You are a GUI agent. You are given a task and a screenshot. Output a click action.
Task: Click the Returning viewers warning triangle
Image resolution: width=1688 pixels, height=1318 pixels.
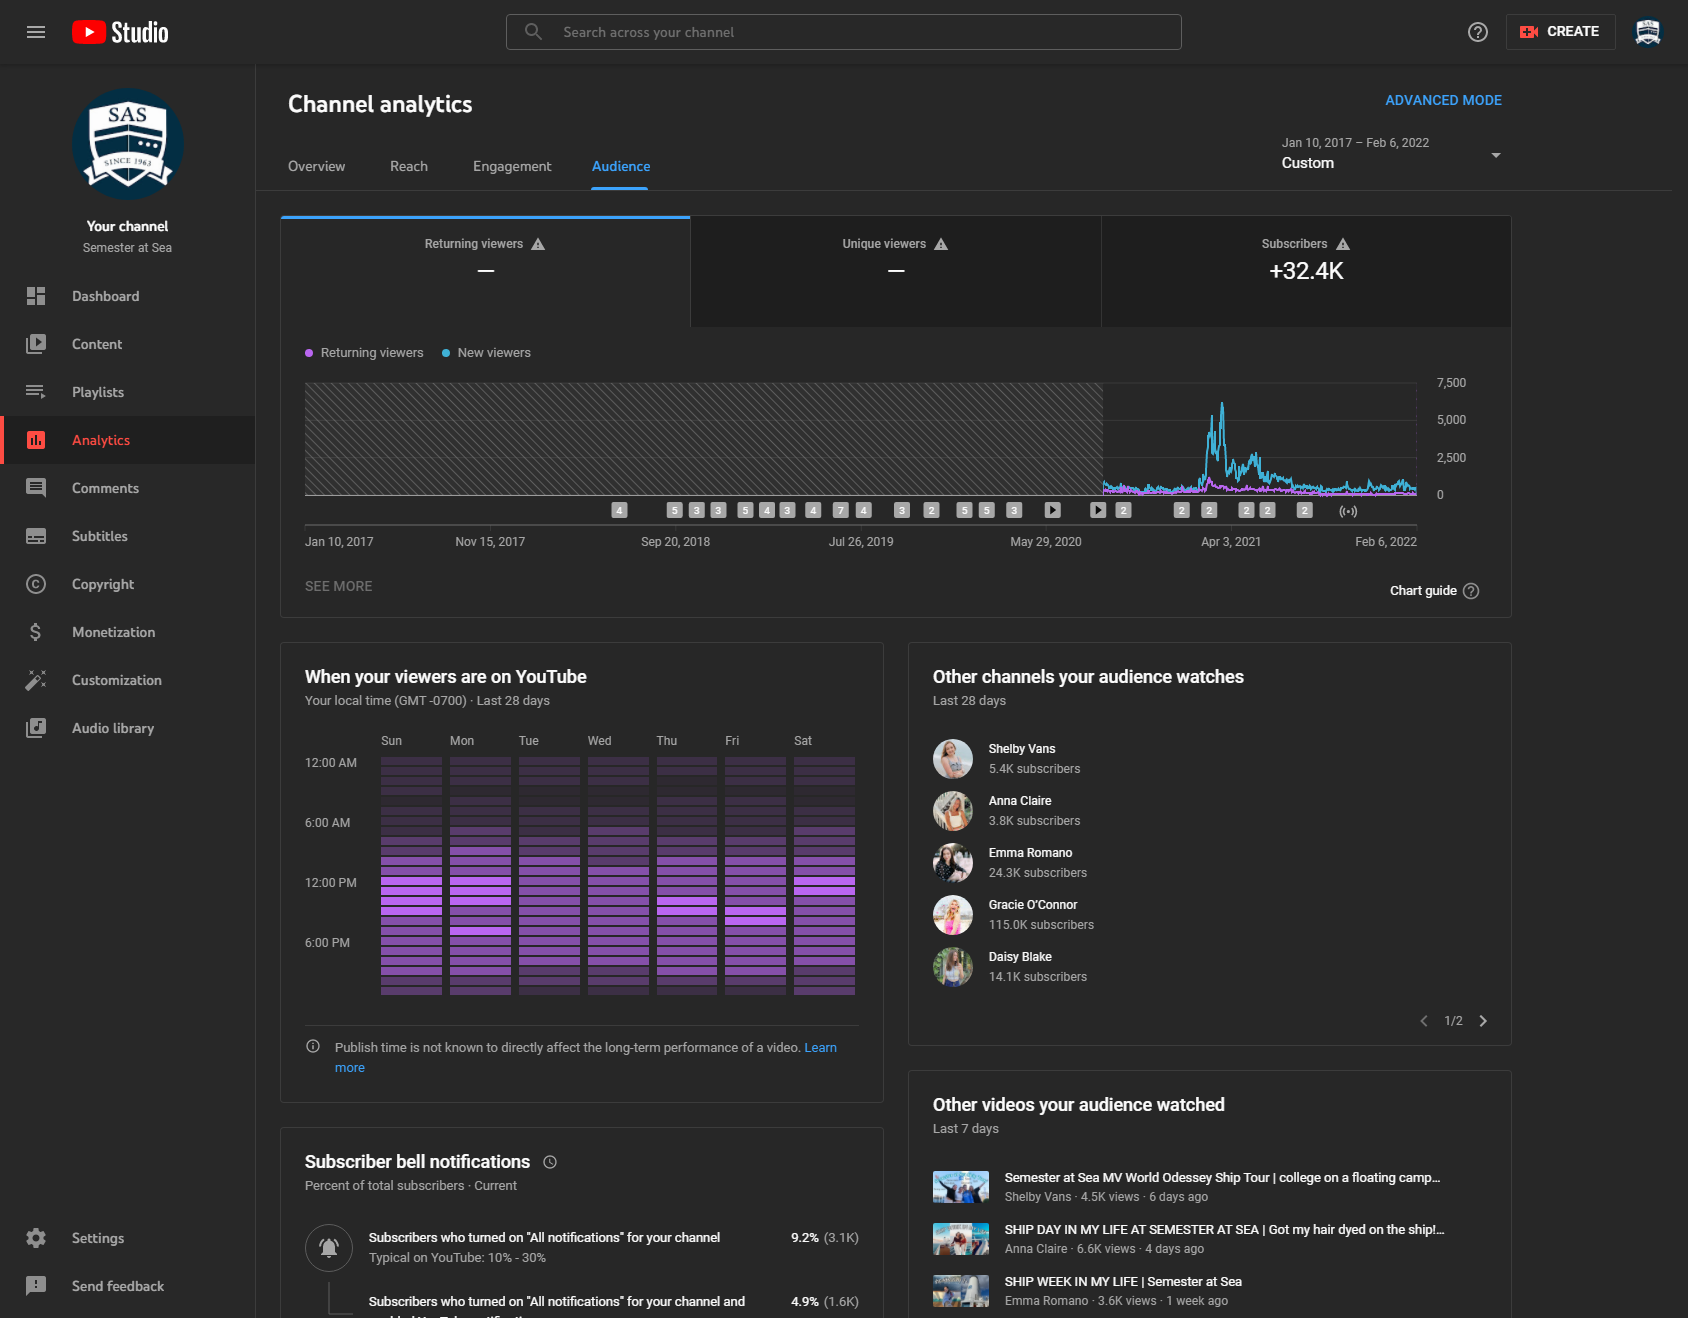tap(538, 244)
